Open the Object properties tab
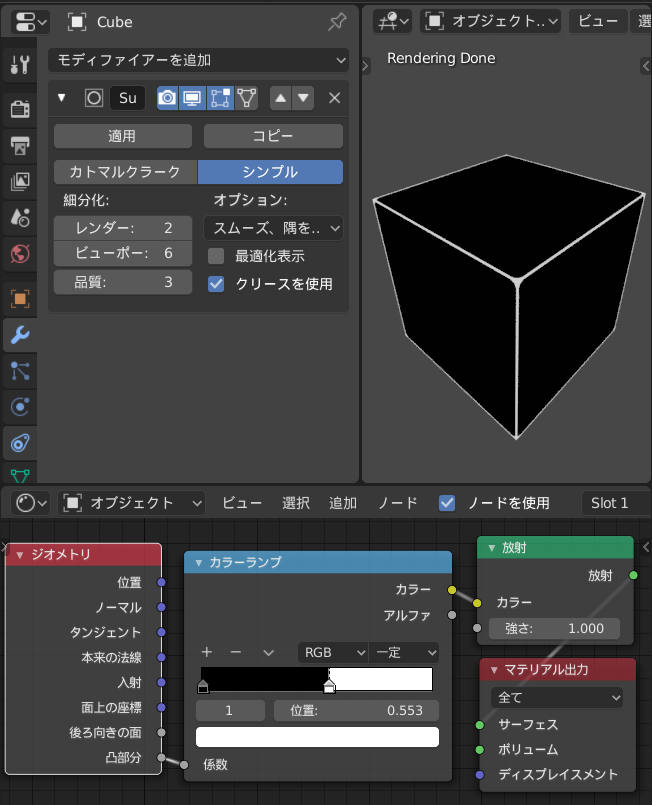The image size is (652, 805). click(x=20, y=299)
